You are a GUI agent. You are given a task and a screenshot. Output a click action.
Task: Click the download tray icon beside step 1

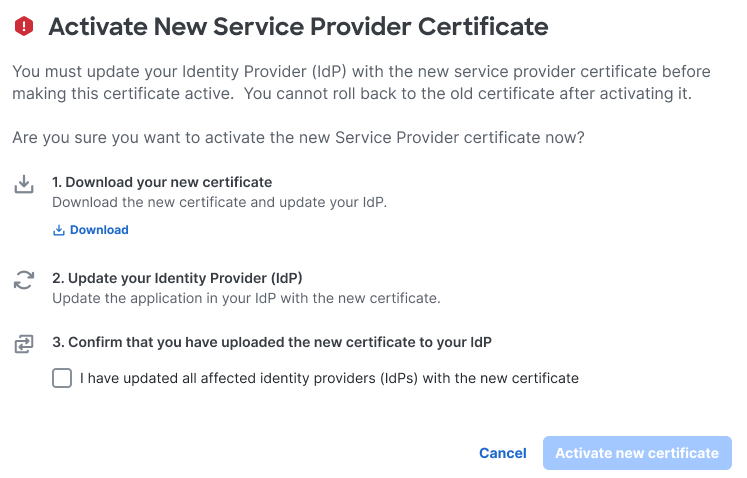[x=24, y=184]
